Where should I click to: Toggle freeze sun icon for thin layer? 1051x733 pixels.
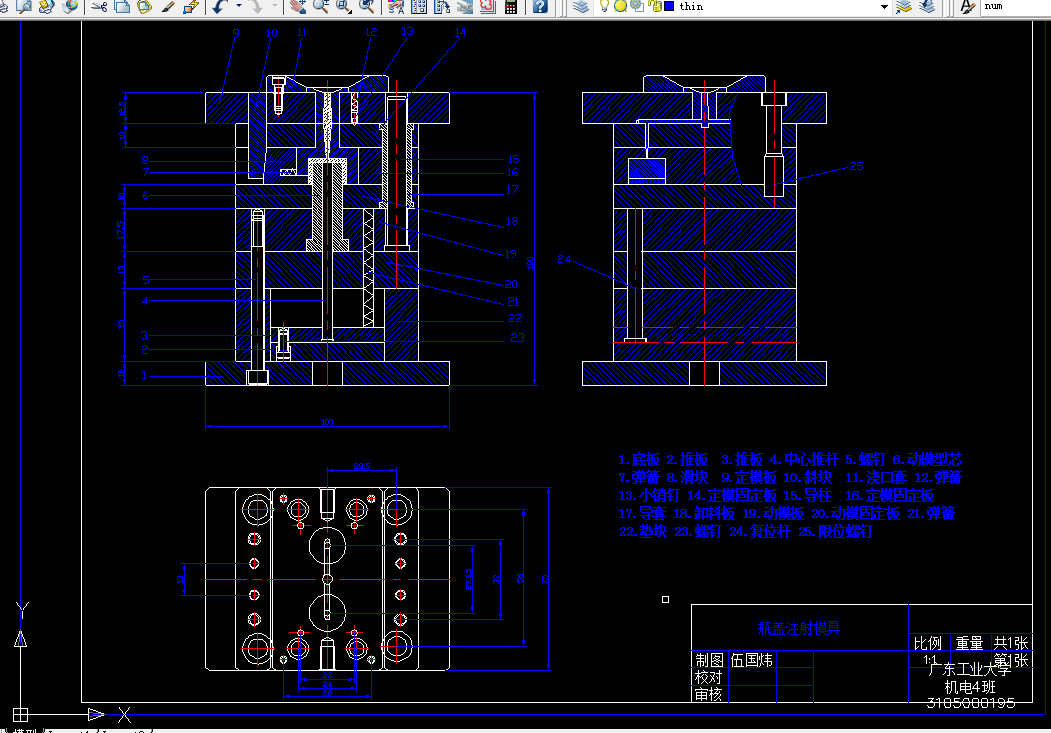(x=621, y=6)
